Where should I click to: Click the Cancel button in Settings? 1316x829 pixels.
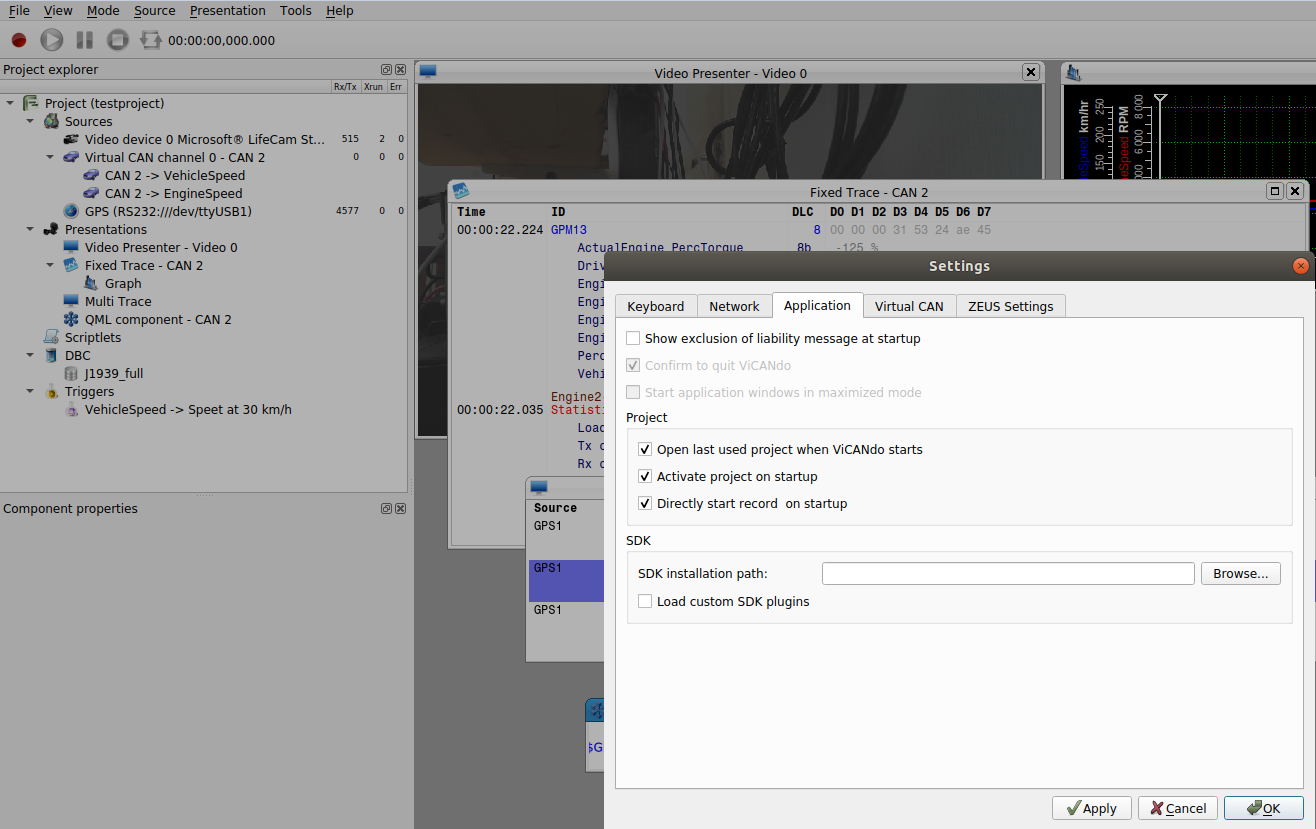pos(1177,808)
